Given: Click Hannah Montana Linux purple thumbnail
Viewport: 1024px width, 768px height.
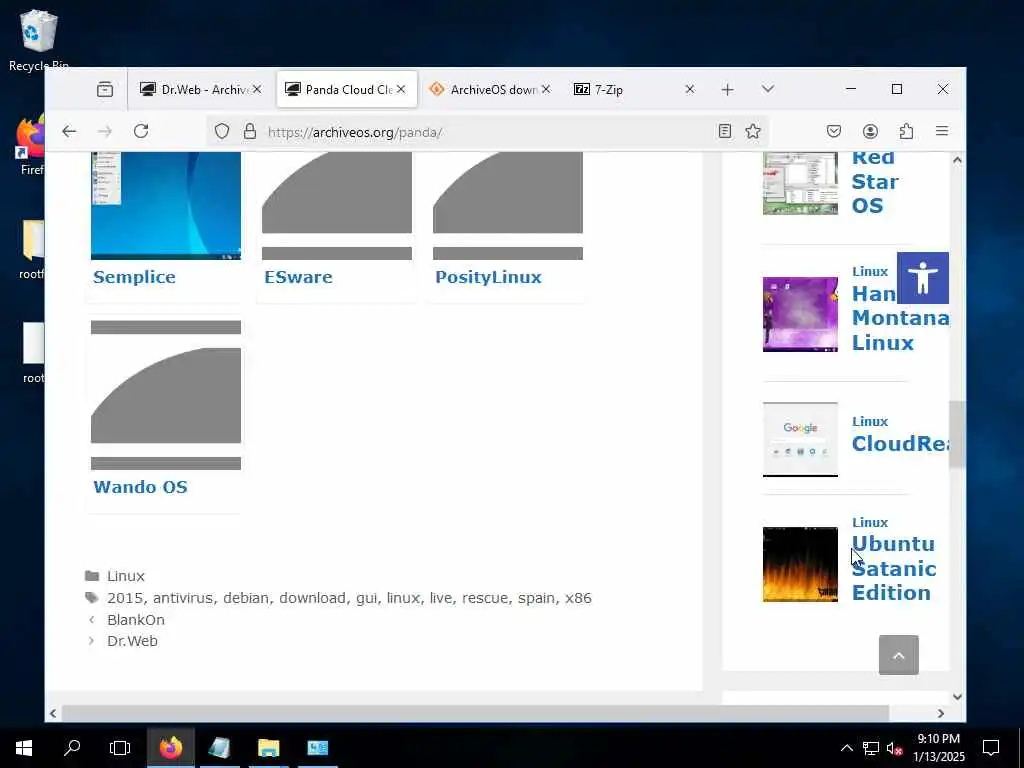Looking at the screenshot, I should (800, 314).
